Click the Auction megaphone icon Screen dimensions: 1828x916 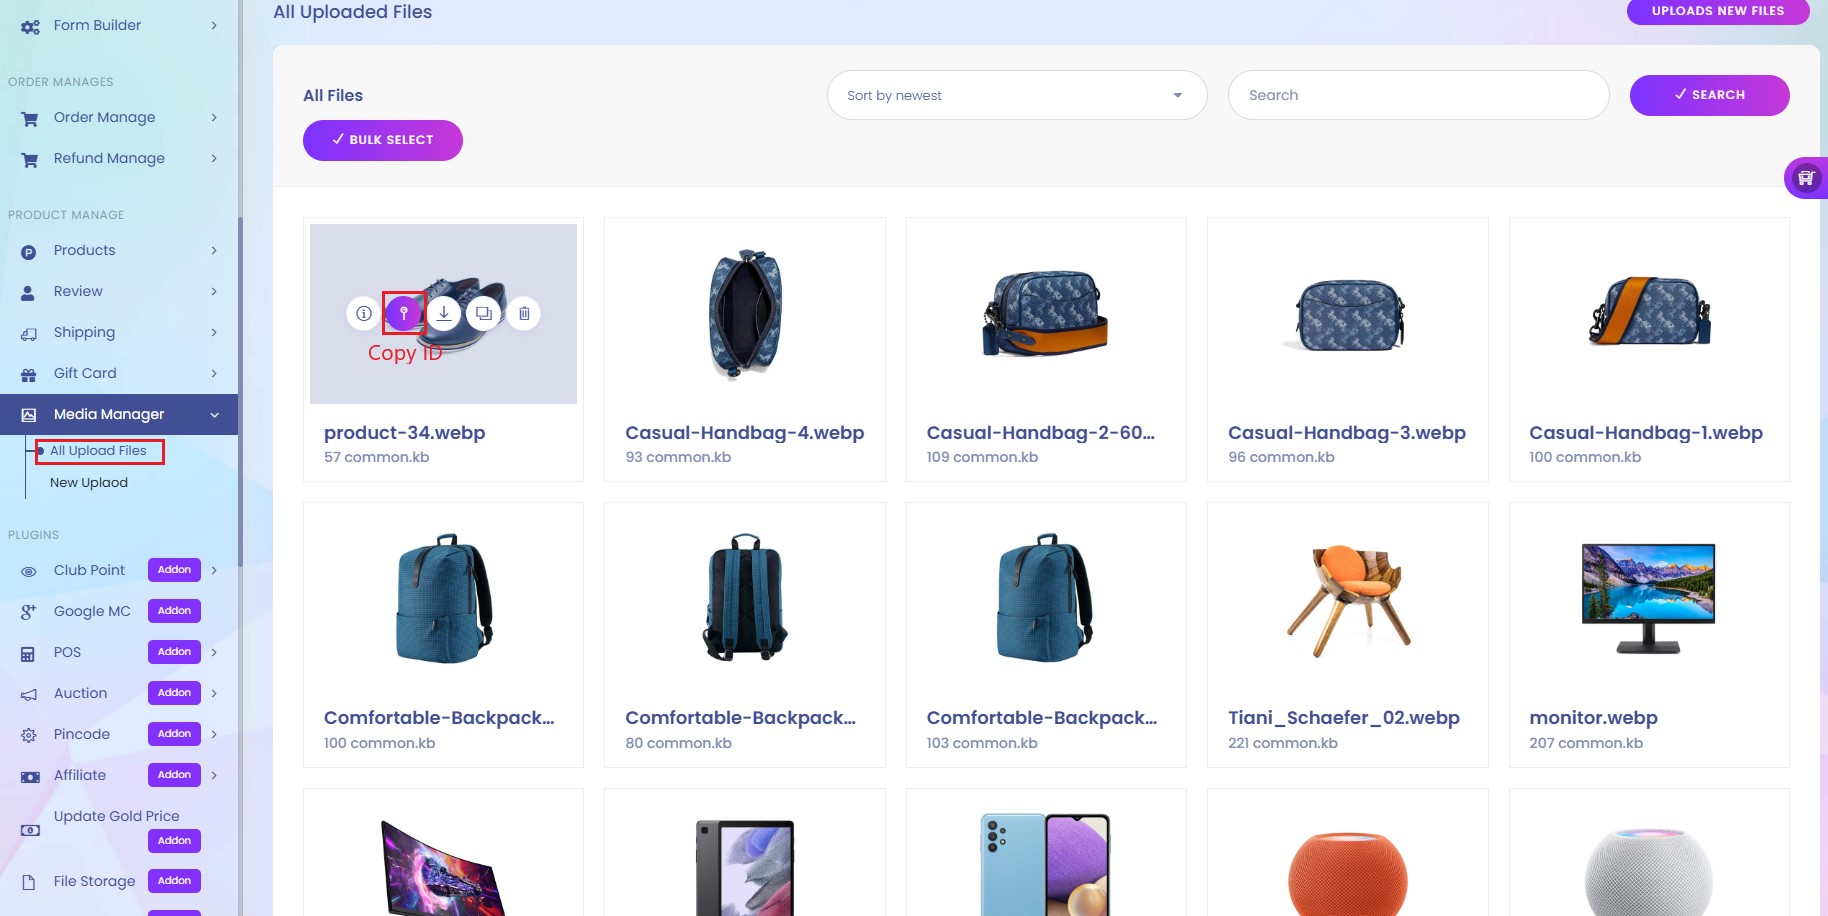(29, 694)
